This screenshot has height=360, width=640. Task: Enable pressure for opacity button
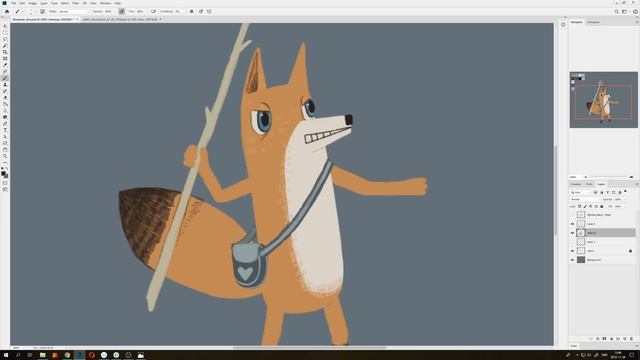(122, 11)
